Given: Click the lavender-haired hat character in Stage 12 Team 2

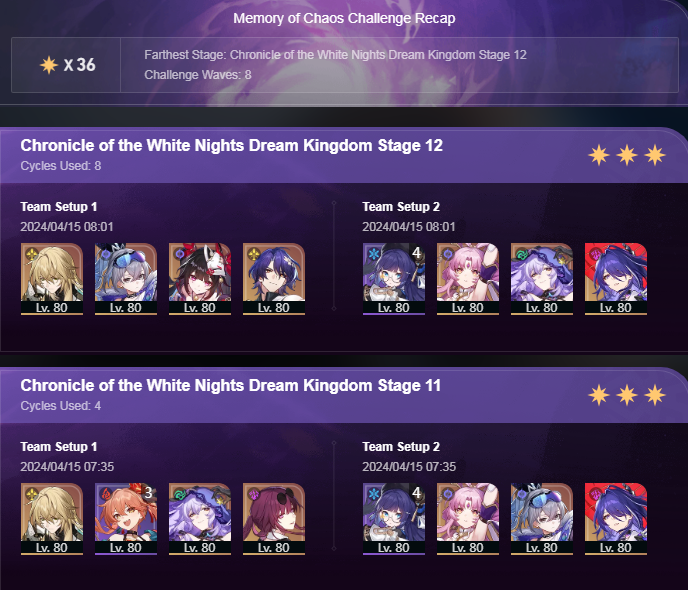Looking at the screenshot, I should (542, 279).
